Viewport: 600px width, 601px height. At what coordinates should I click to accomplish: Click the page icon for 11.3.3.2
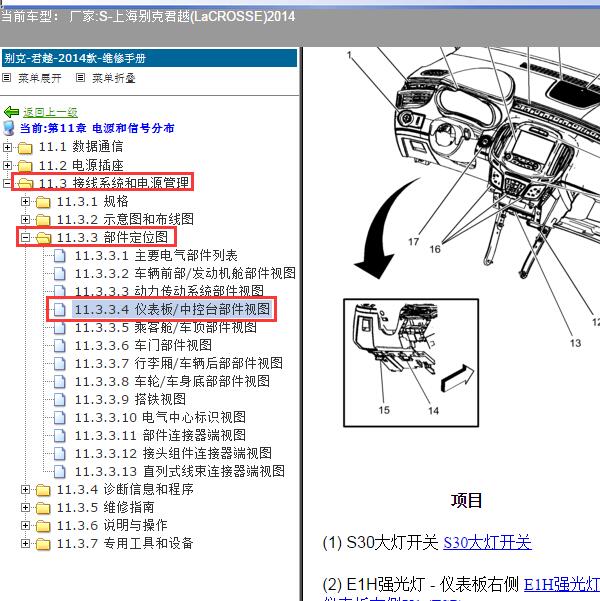pos(60,273)
